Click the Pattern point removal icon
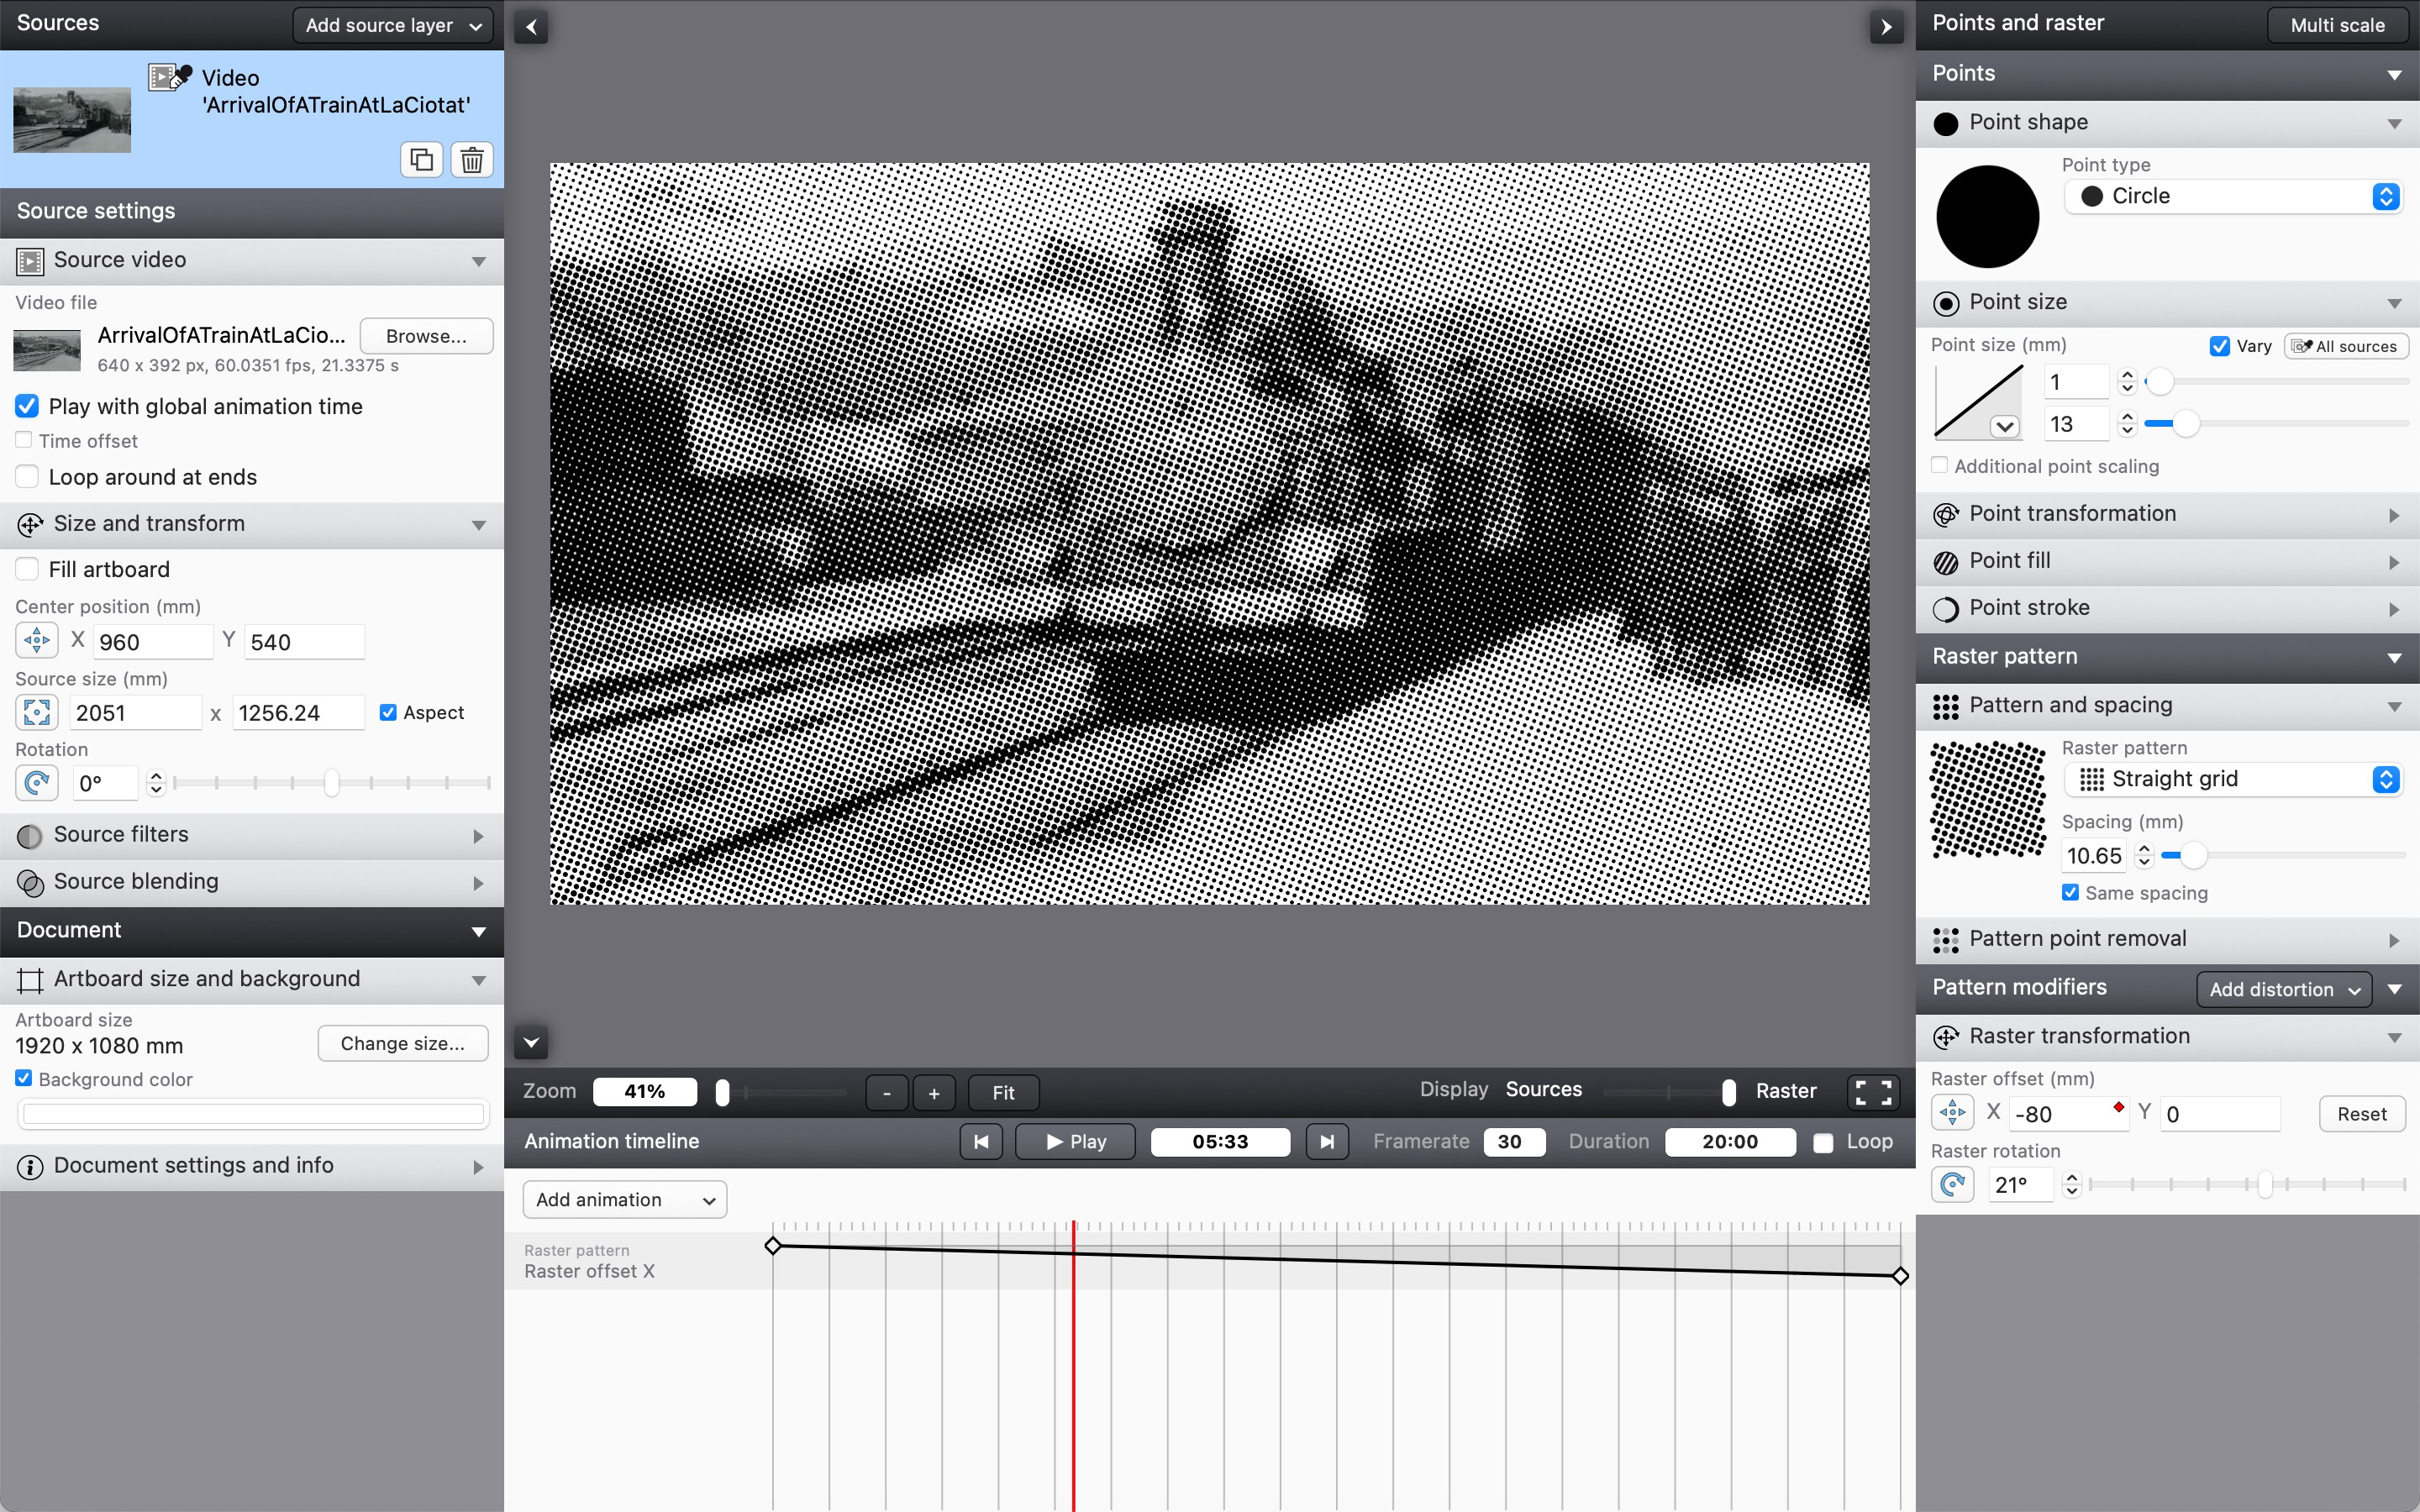The image size is (2420, 1512). pyautogui.click(x=1946, y=940)
